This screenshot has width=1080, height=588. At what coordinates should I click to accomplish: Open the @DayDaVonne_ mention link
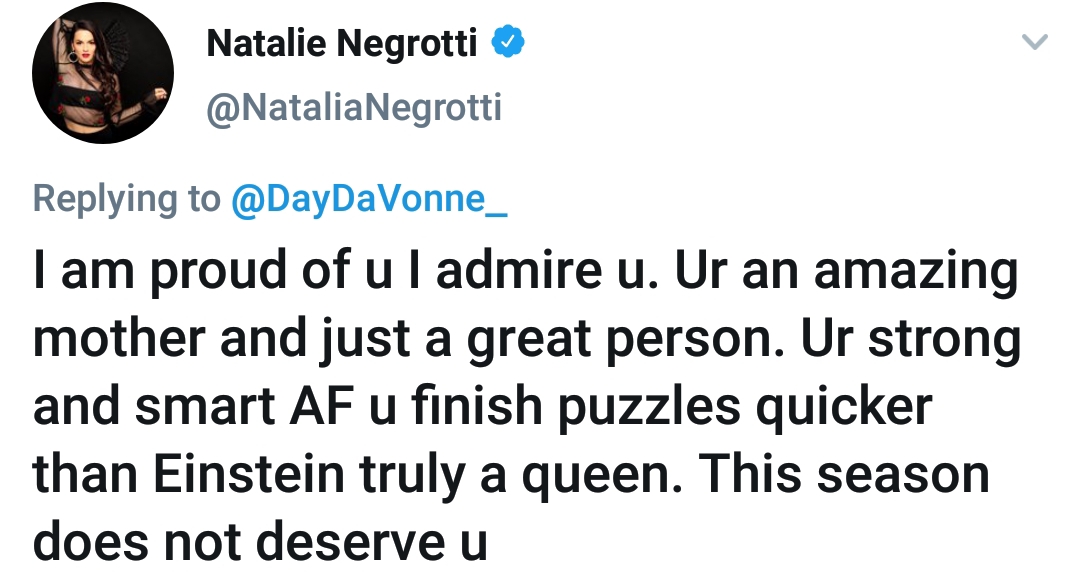click(368, 199)
